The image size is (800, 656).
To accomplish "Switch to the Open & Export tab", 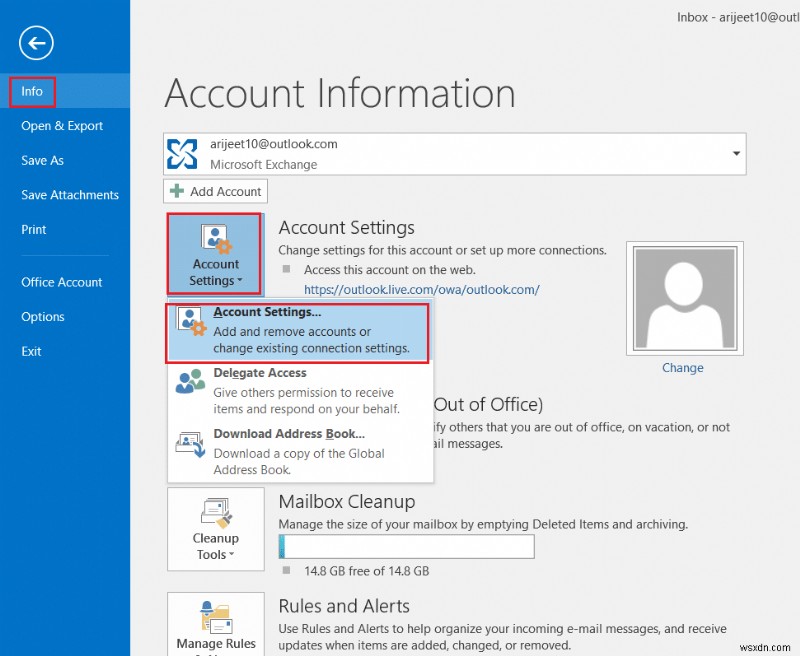I will (x=62, y=126).
